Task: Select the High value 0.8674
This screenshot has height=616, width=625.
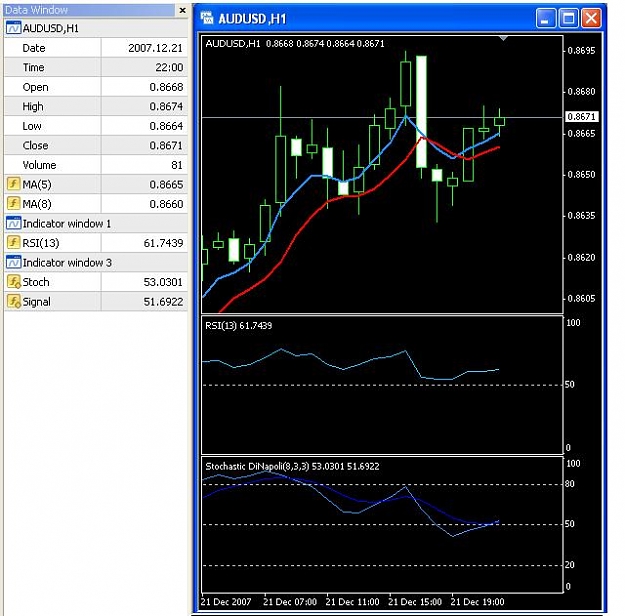Action: coord(166,106)
